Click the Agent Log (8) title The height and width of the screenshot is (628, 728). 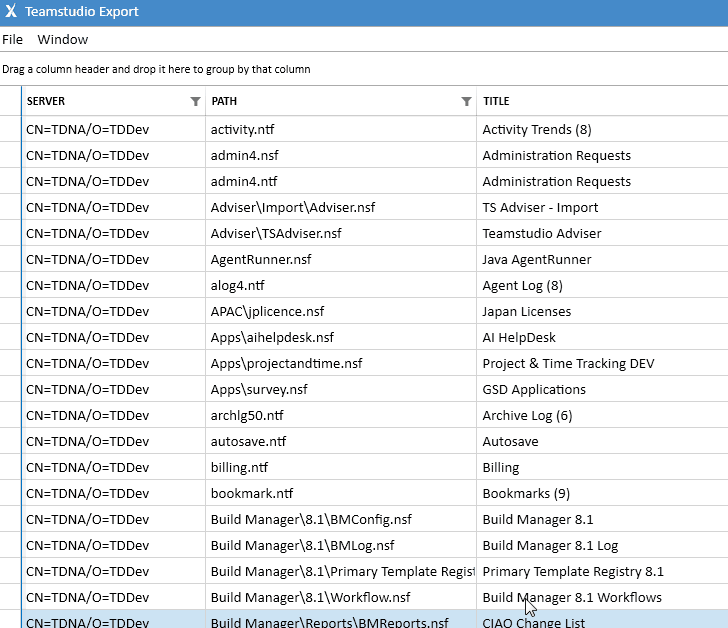coord(522,285)
